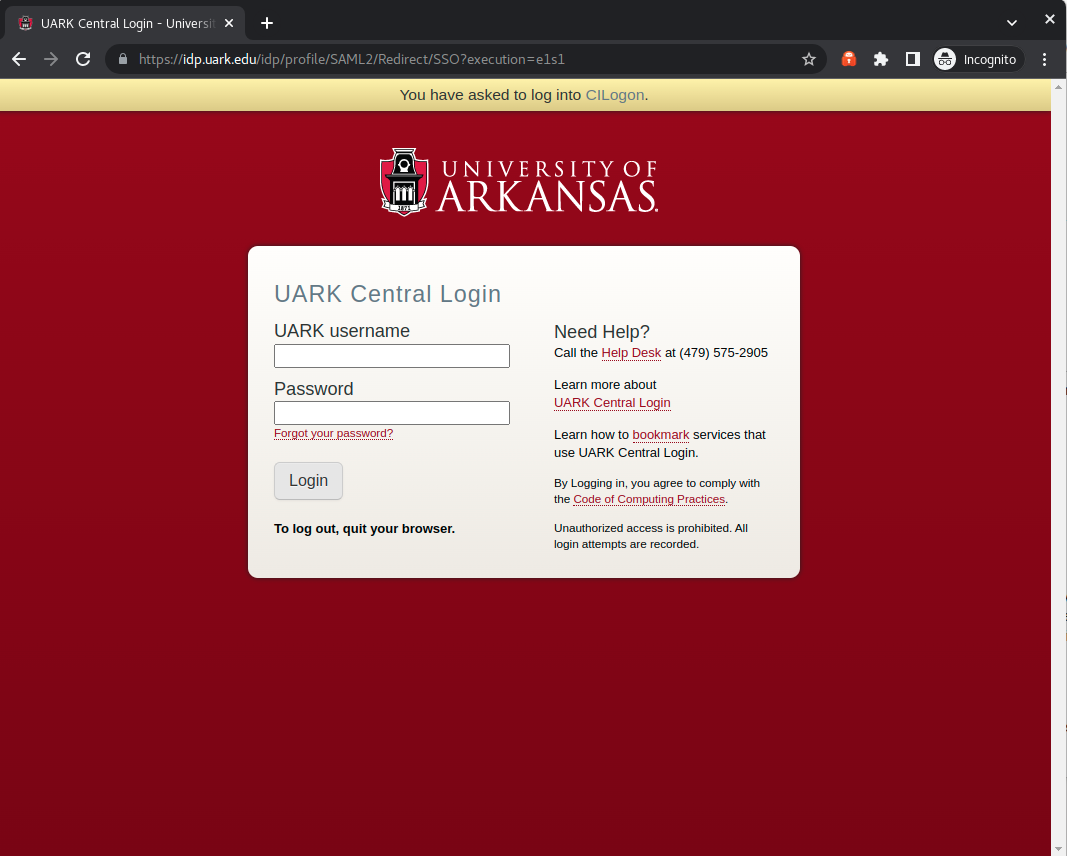This screenshot has height=856, width=1067.
Task: Click the CILogon link in banner
Action: 615,95
